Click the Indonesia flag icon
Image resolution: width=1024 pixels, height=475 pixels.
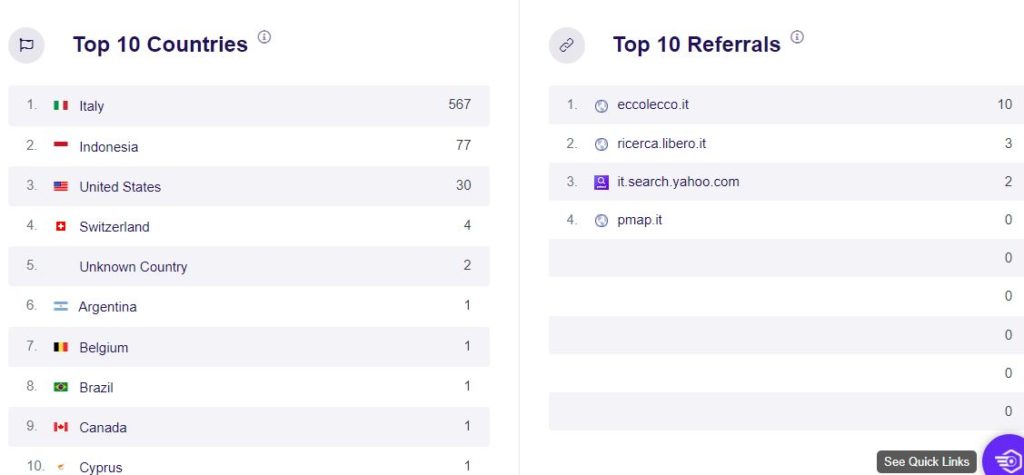61,145
